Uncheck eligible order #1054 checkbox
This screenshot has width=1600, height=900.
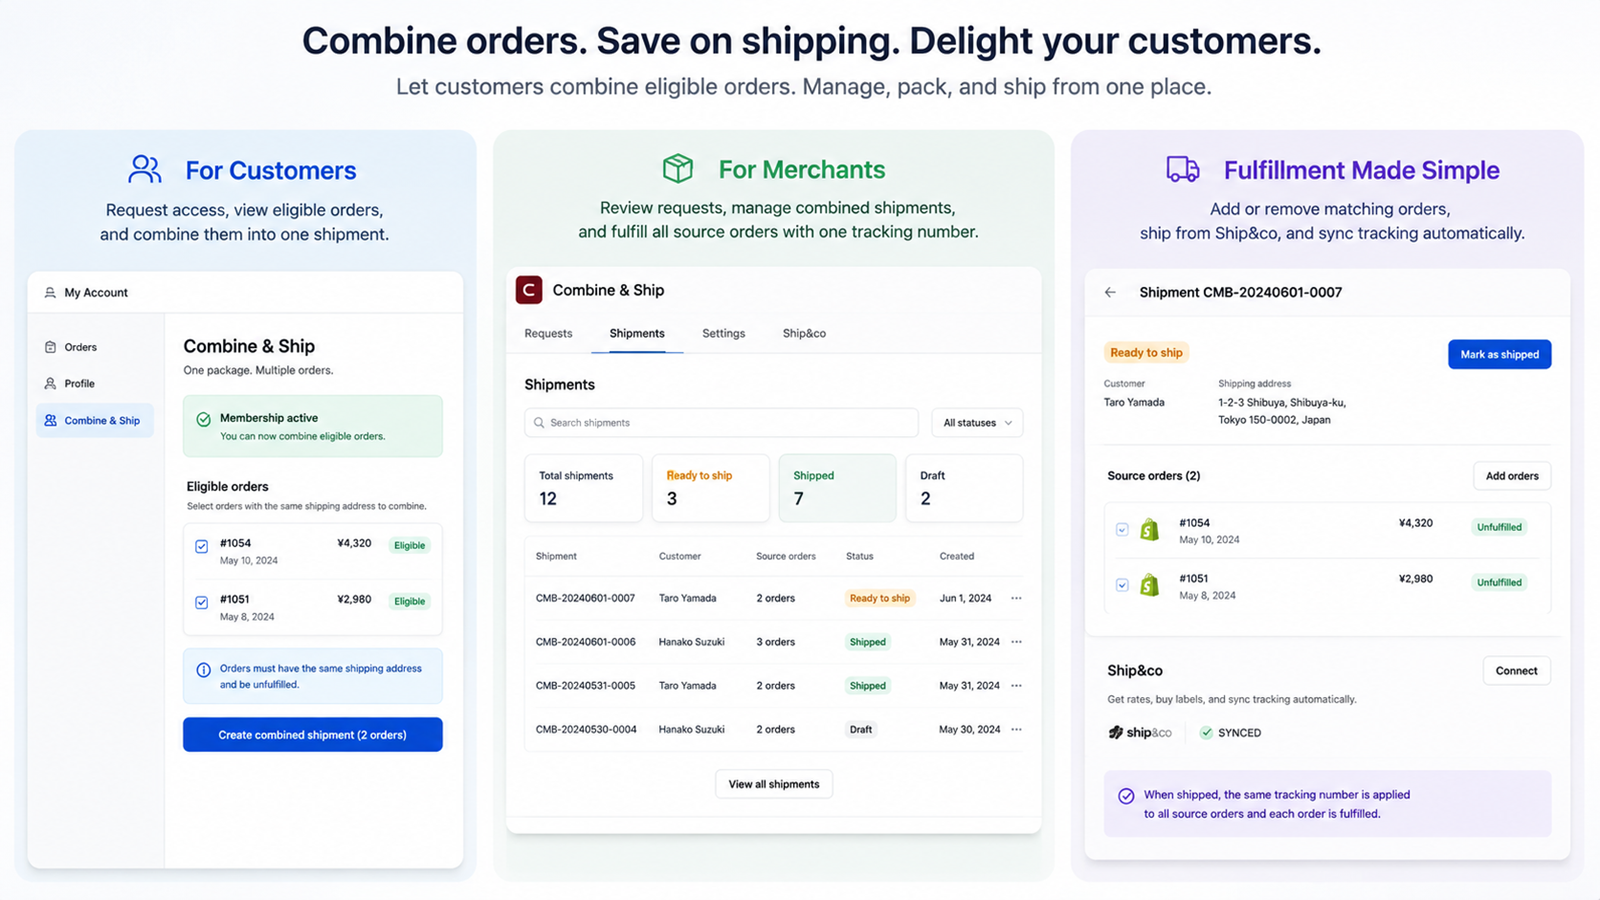202,546
